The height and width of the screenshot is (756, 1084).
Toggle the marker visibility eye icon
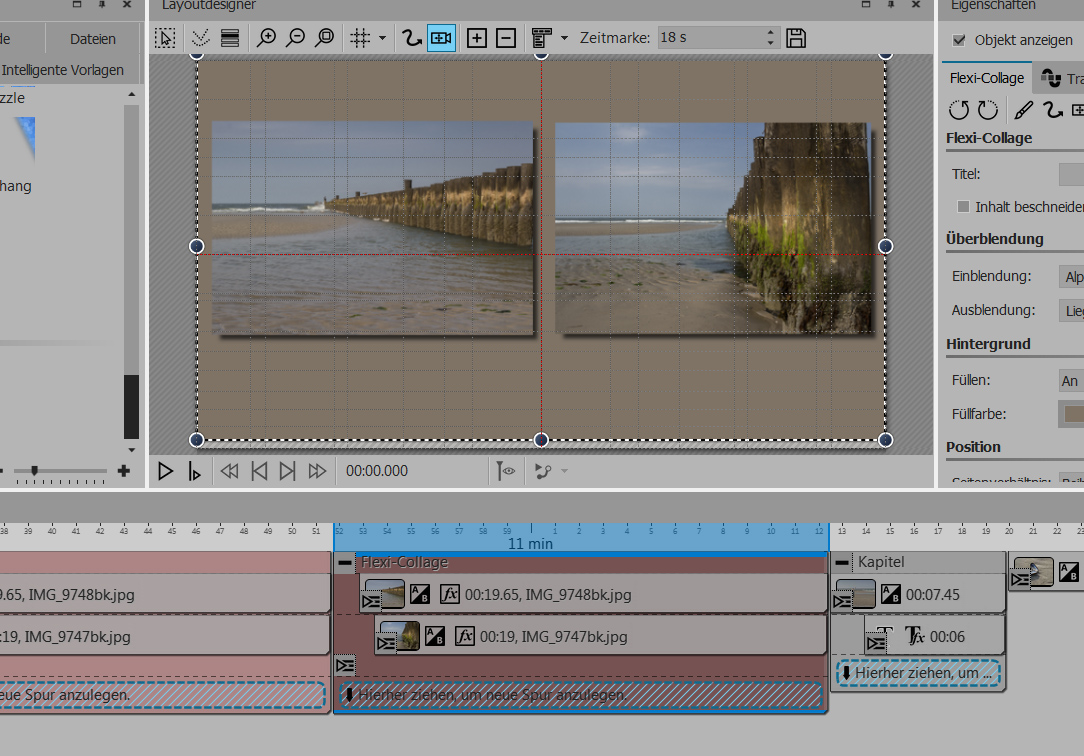506,471
